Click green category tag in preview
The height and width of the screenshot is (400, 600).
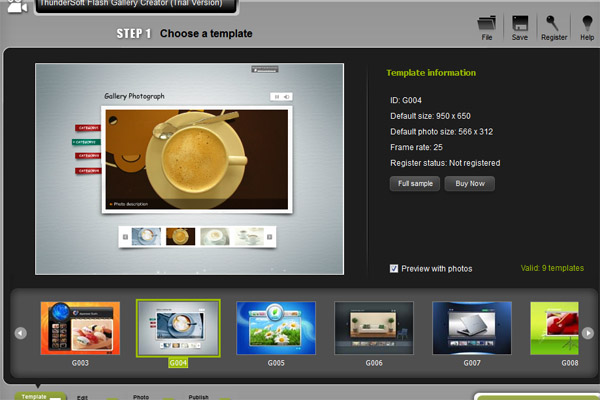coord(86,142)
